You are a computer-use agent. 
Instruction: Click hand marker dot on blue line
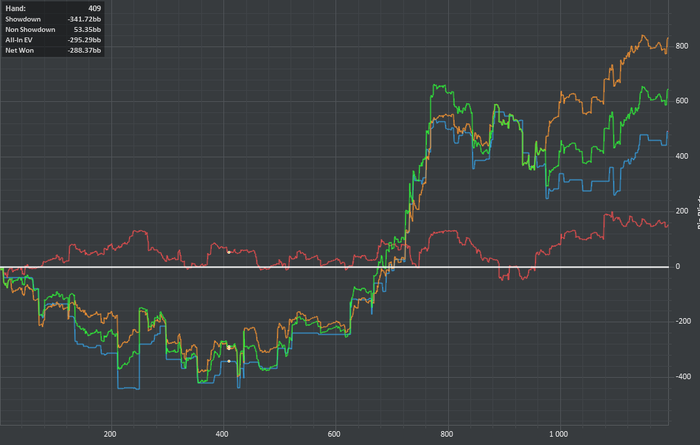click(x=229, y=361)
